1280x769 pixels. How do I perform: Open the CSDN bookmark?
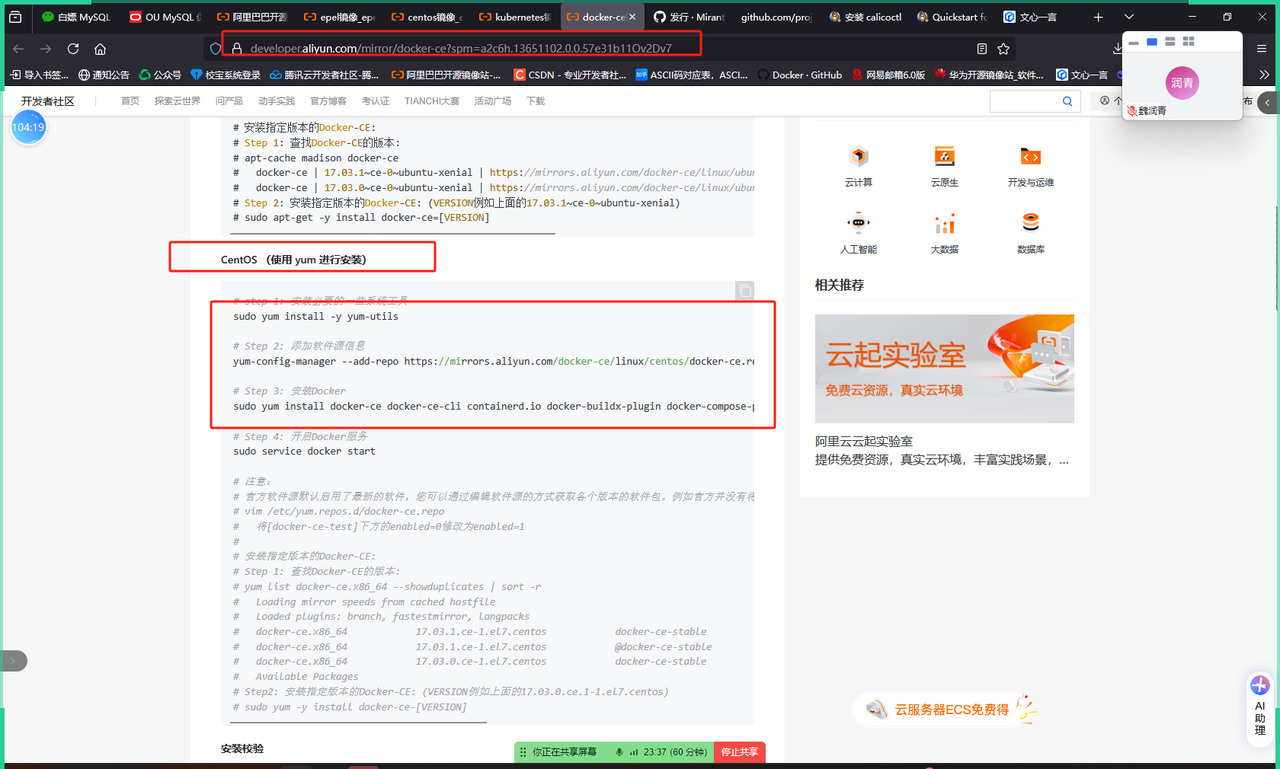(570, 74)
